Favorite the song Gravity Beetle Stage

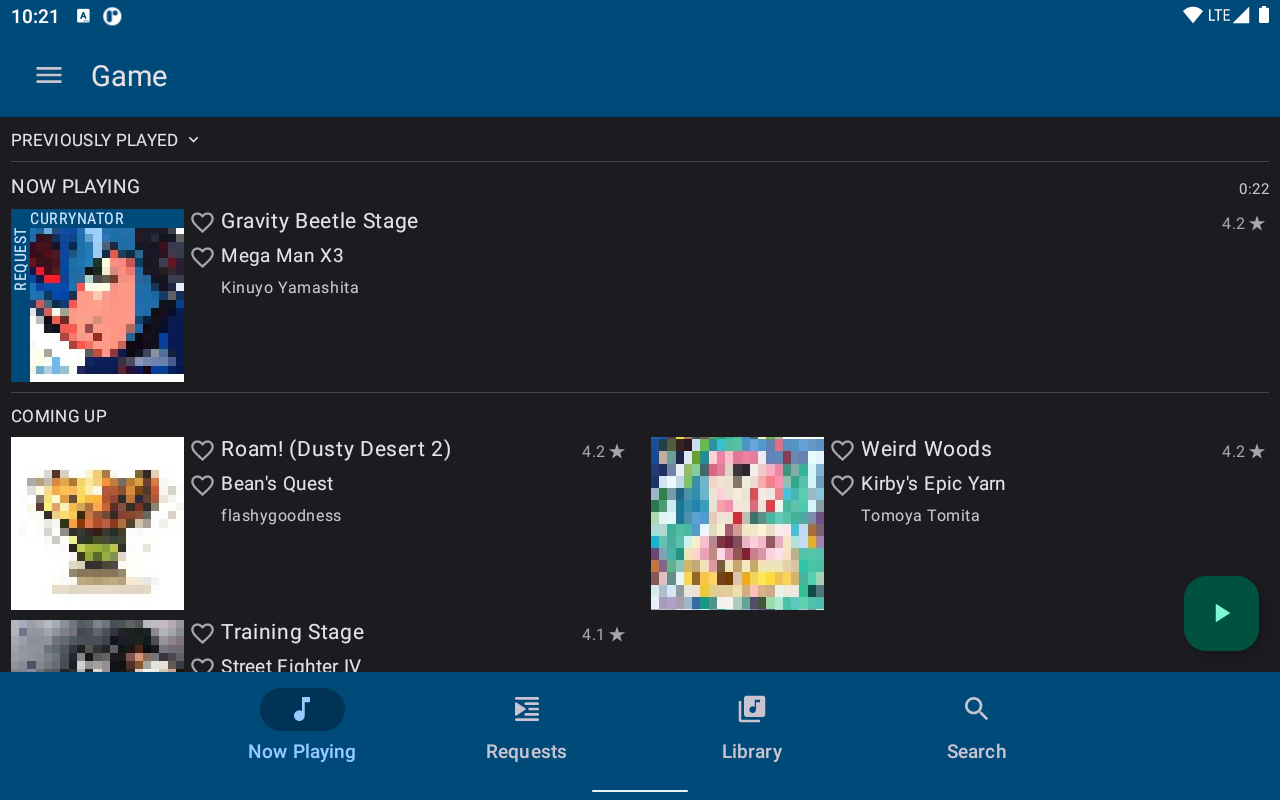(x=203, y=222)
